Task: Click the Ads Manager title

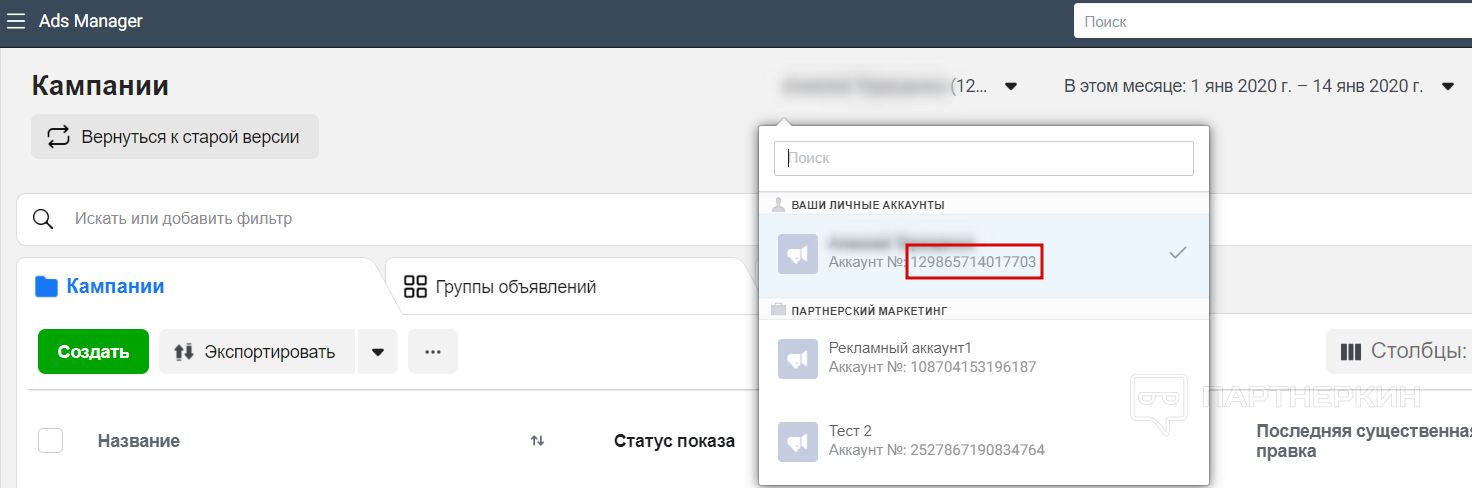Action: [91, 21]
